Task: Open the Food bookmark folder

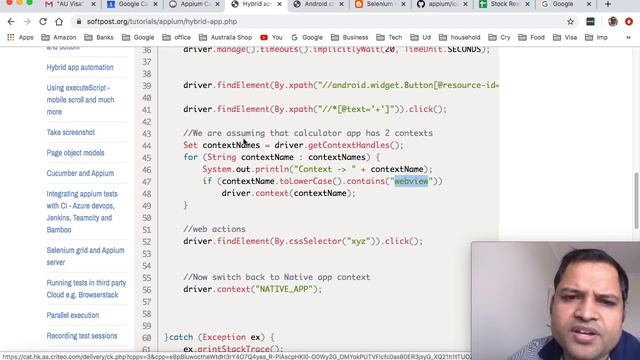Action: (x=531, y=37)
